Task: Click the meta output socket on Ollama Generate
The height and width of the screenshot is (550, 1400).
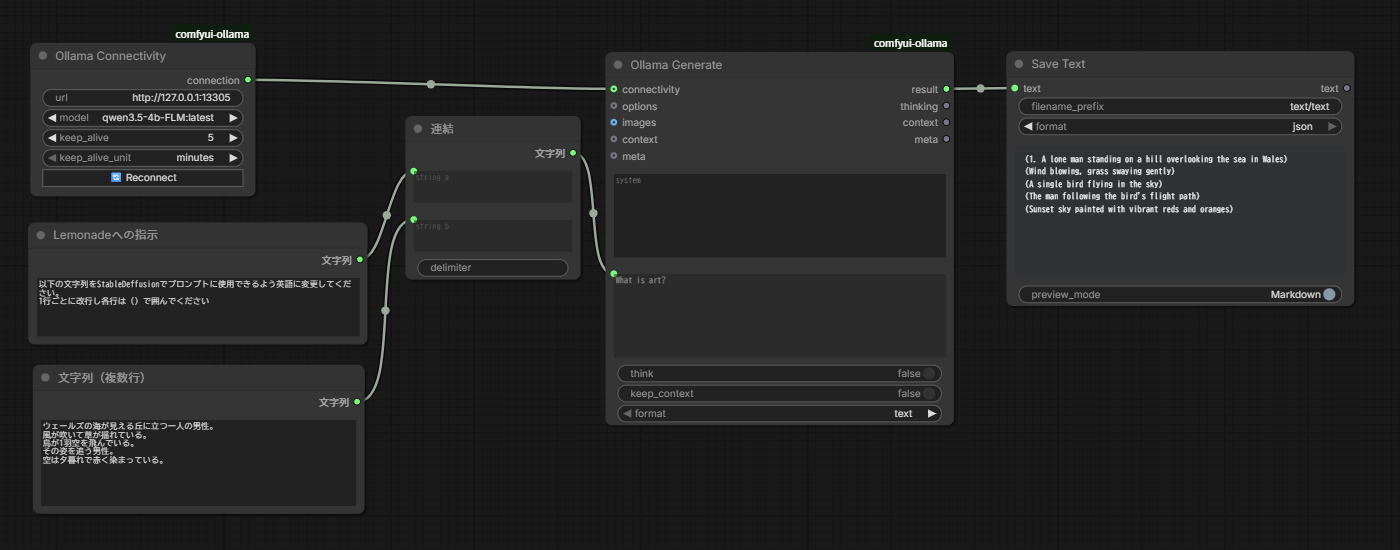Action: (x=946, y=139)
